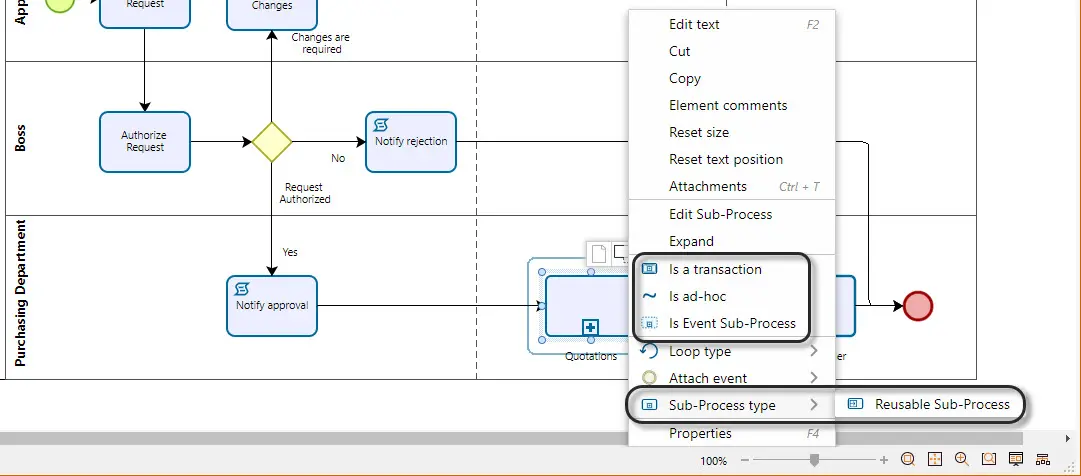Click the plus marker on Quotations sub-process
This screenshot has height=476, width=1081.
coord(590,327)
